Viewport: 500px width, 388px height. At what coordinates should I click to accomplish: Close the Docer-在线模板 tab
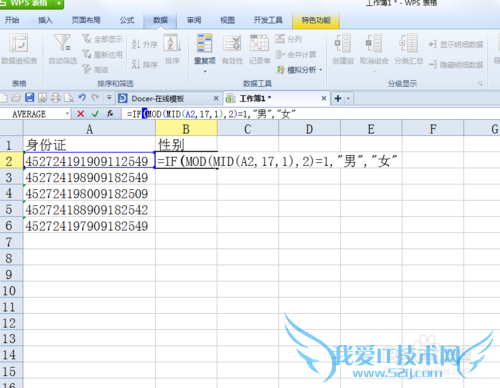pos(216,98)
